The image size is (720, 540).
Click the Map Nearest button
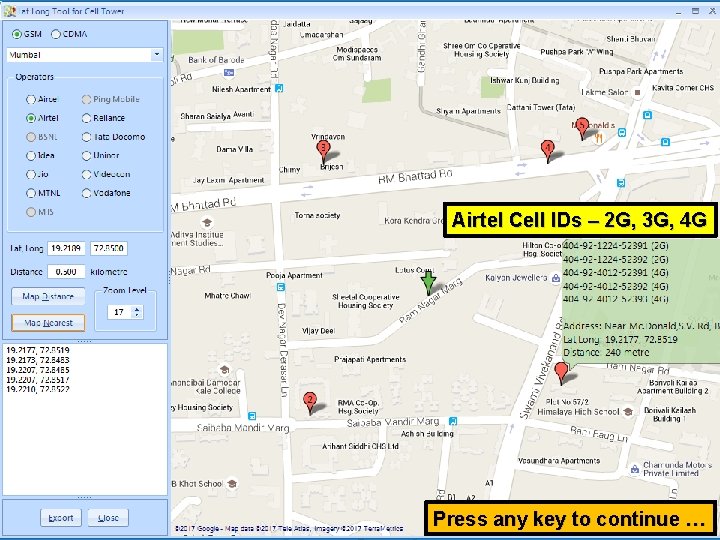48,323
